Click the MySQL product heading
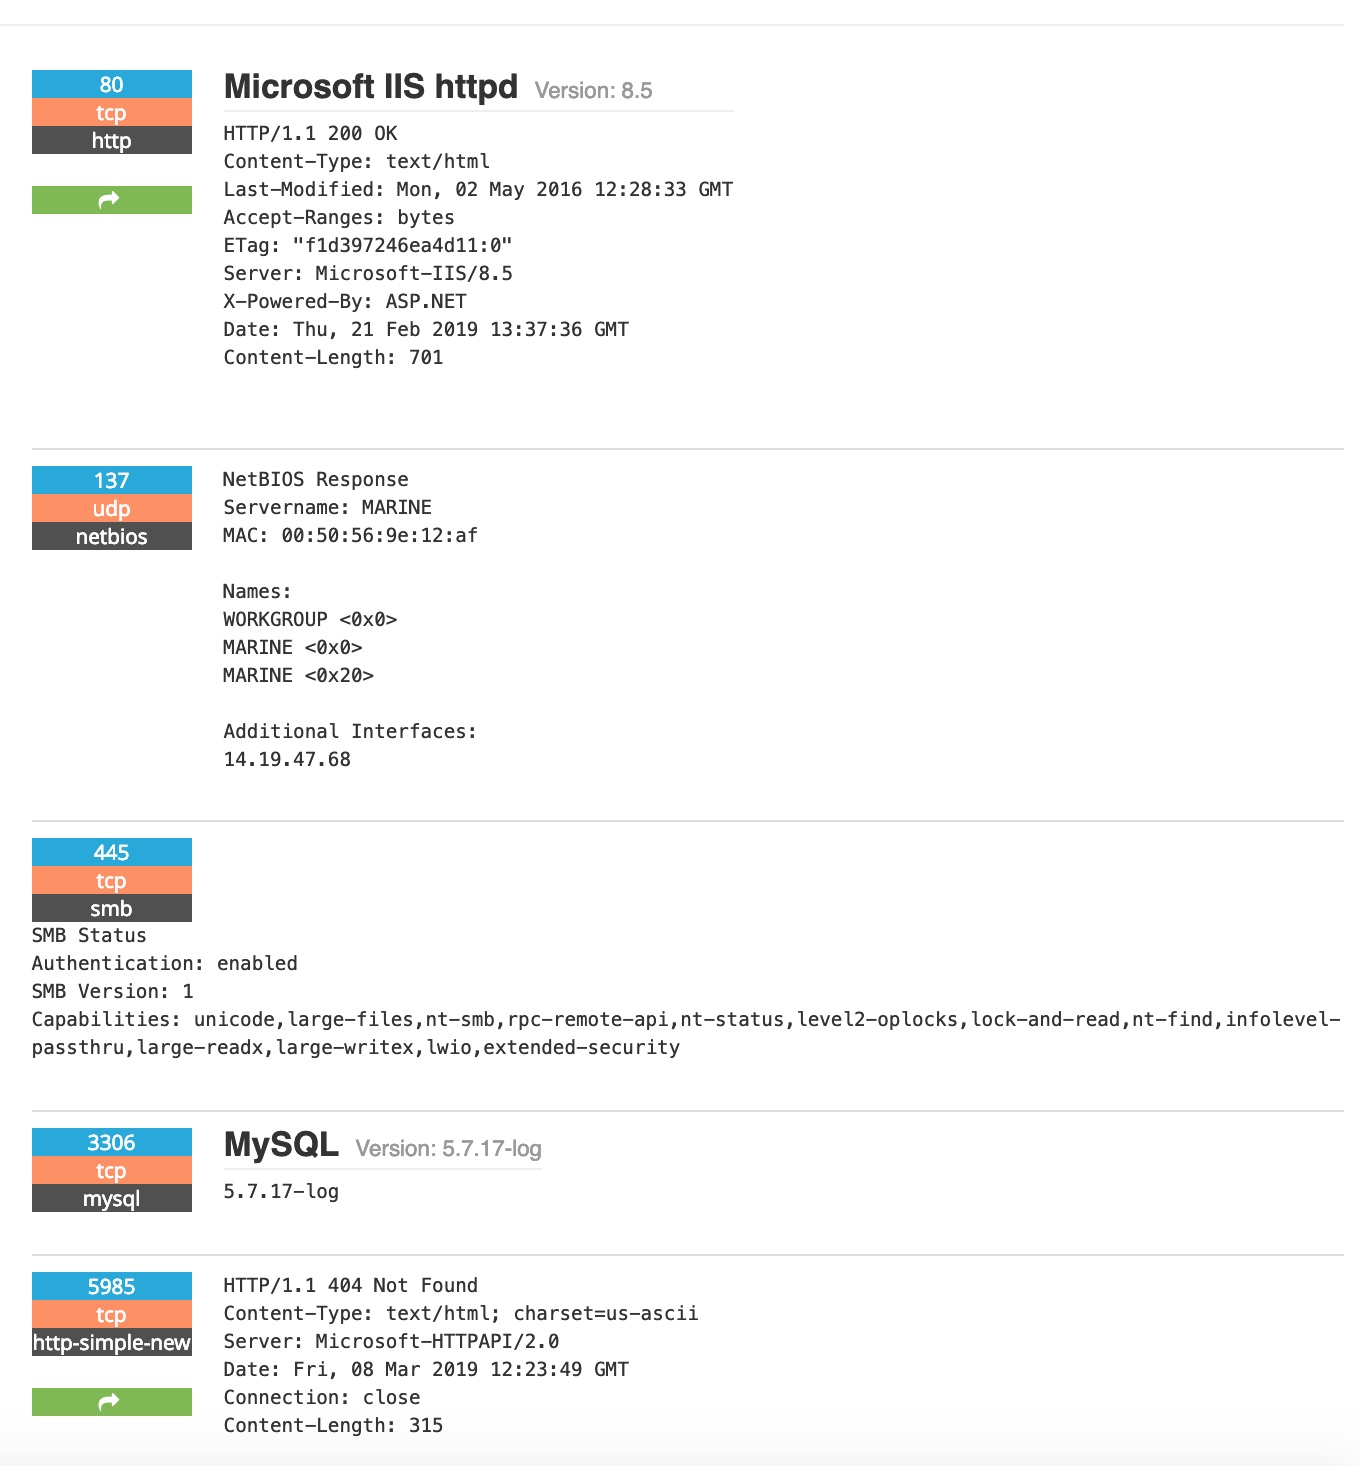Viewport: 1360px width, 1466px height. click(x=281, y=1145)
